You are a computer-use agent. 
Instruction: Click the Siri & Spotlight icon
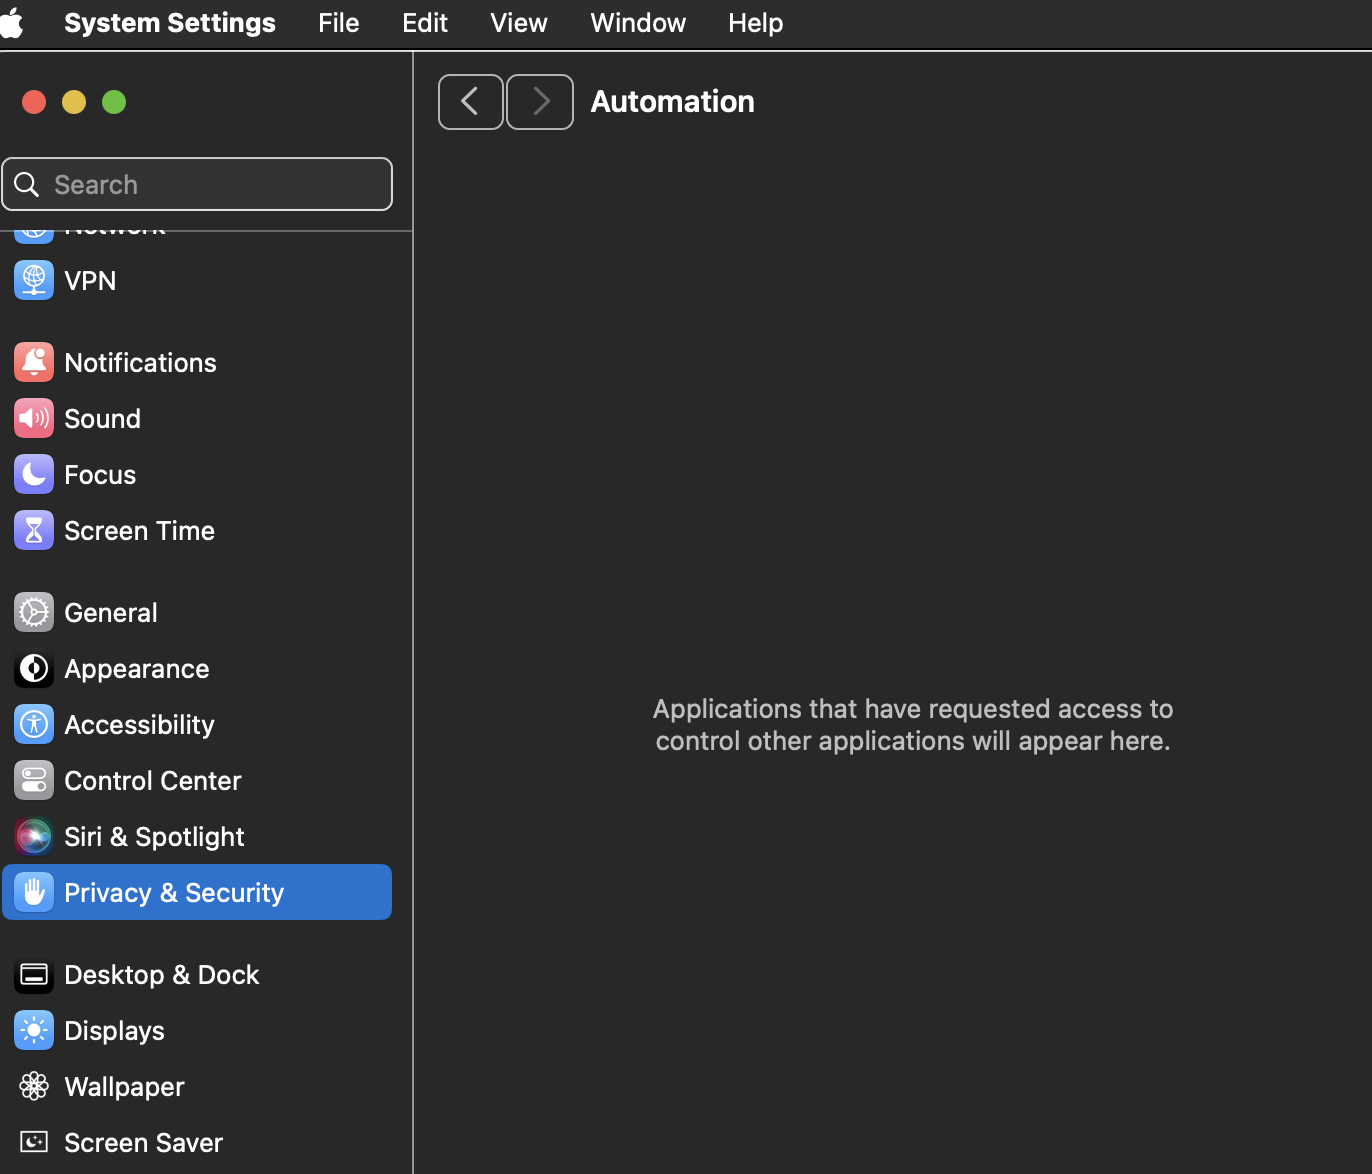point(34,837)
